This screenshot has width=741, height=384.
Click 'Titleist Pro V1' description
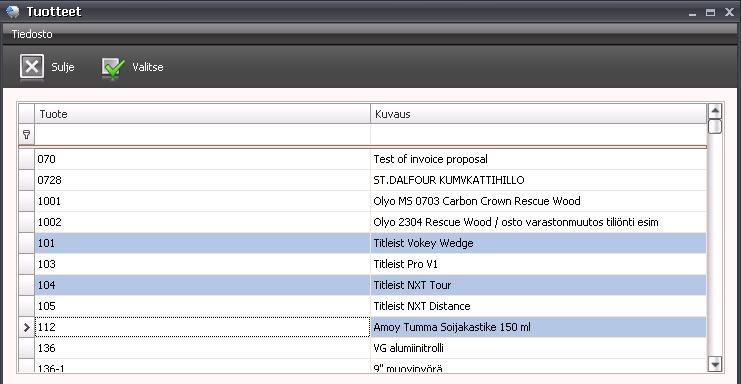click(405, 264)
